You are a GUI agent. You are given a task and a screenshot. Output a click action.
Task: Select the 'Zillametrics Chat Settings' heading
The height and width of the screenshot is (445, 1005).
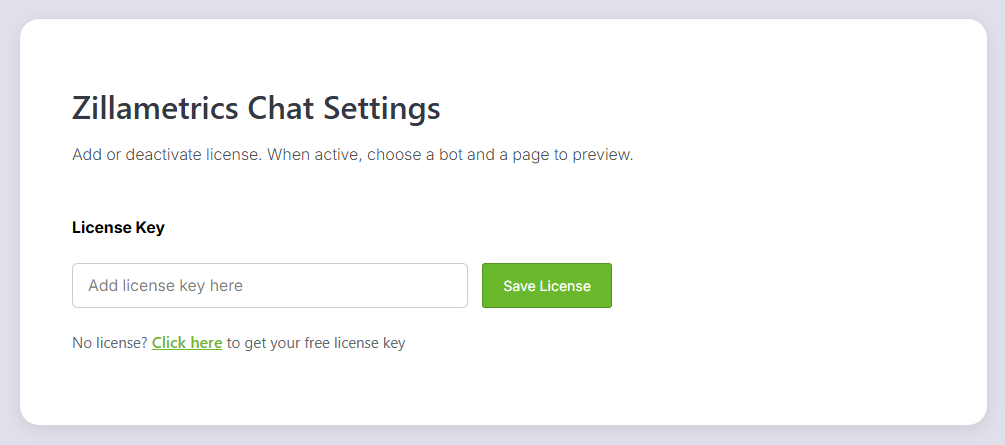pyautogui.click(x=256, y=108)
